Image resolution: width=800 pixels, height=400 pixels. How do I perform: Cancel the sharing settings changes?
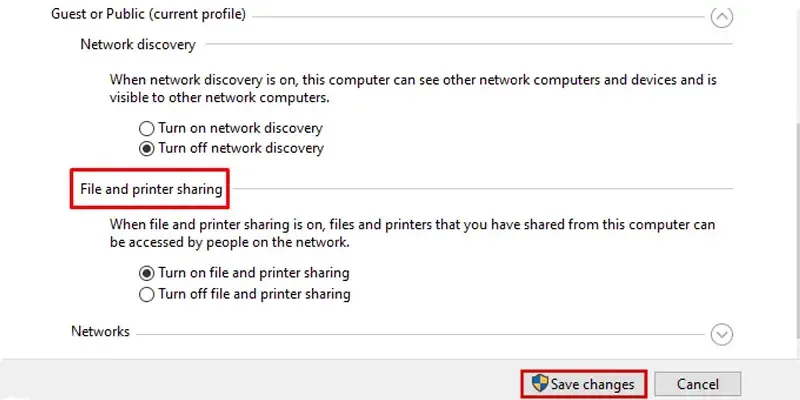point(697,384)
